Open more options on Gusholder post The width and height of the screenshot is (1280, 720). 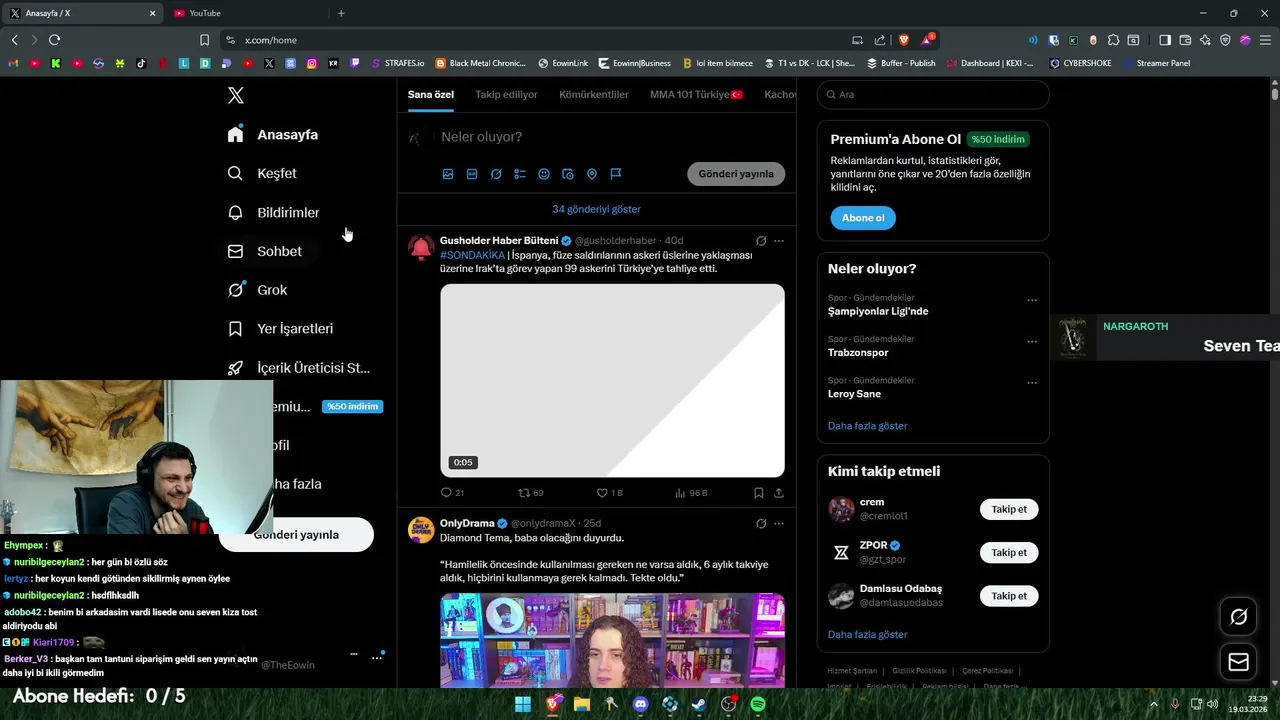(x=779, y=241)
